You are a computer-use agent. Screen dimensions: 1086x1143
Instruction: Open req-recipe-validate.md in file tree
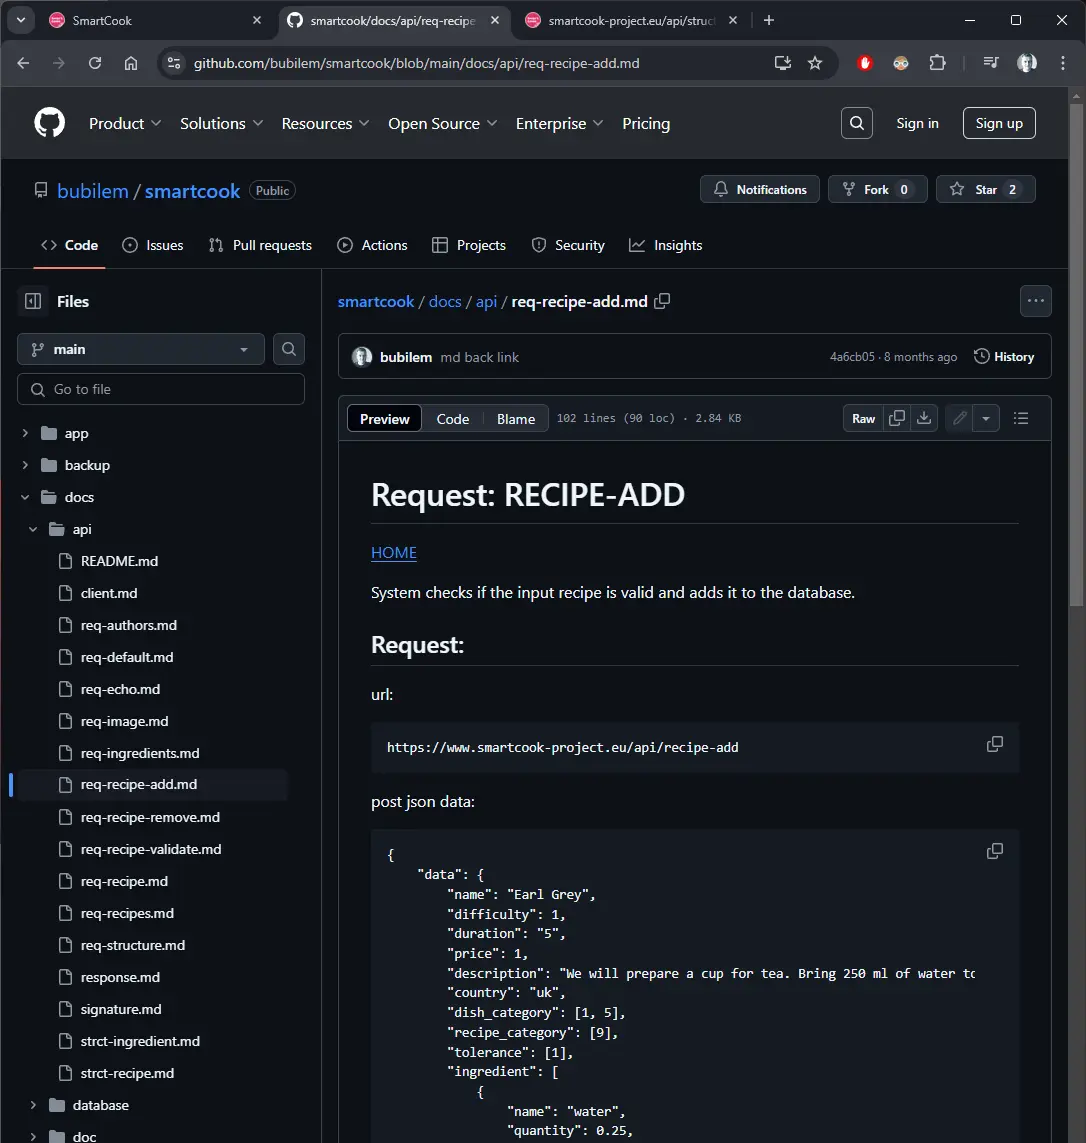coord(150,849)
